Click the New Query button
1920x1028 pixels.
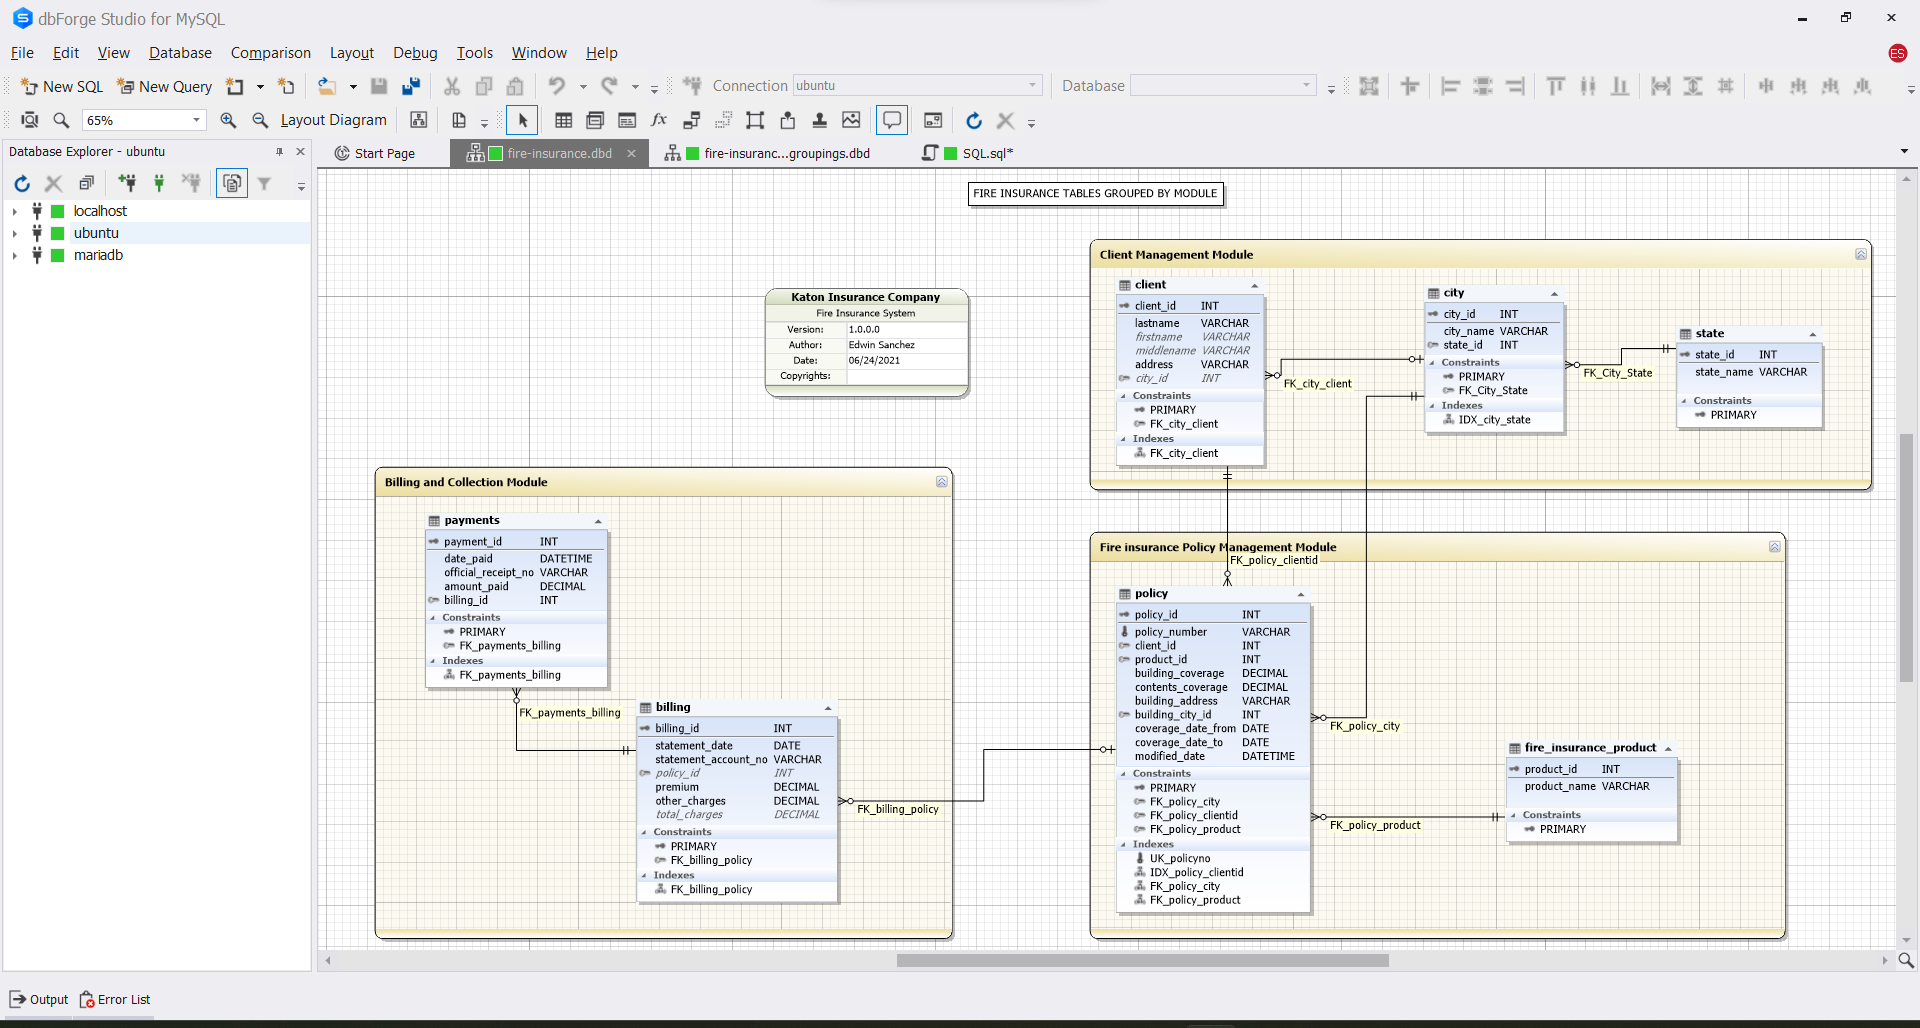[165, 87]
